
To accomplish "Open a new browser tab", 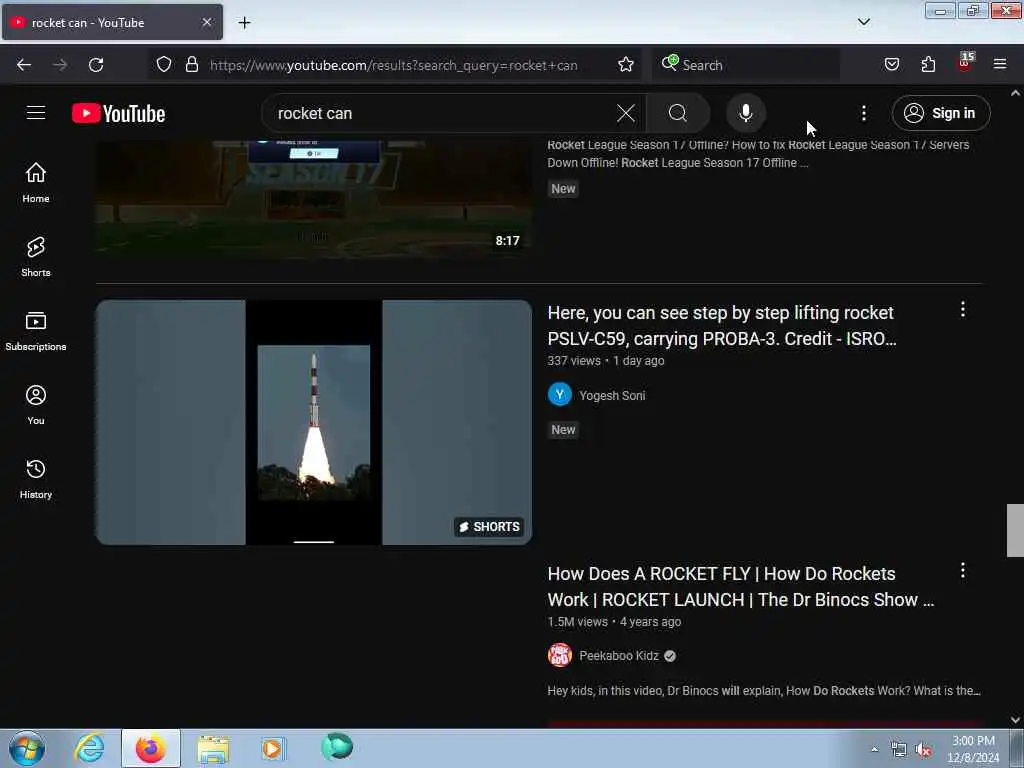I will click(x=244, y=23).
